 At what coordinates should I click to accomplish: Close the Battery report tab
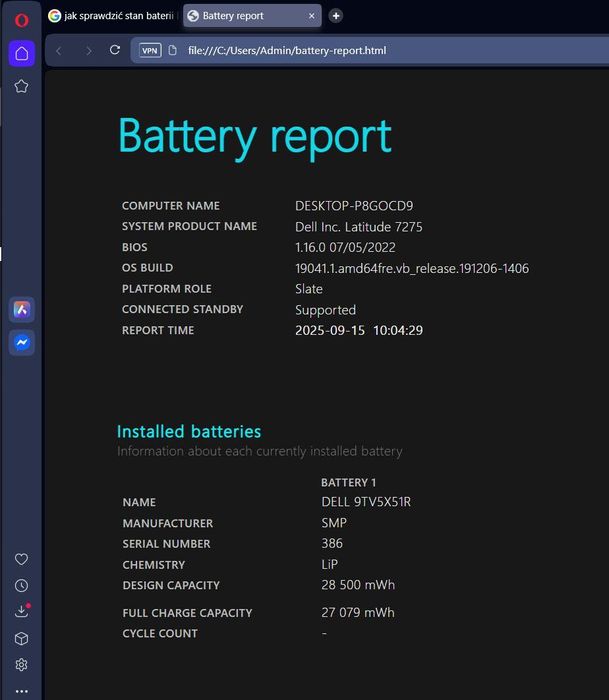pos(312,16)
